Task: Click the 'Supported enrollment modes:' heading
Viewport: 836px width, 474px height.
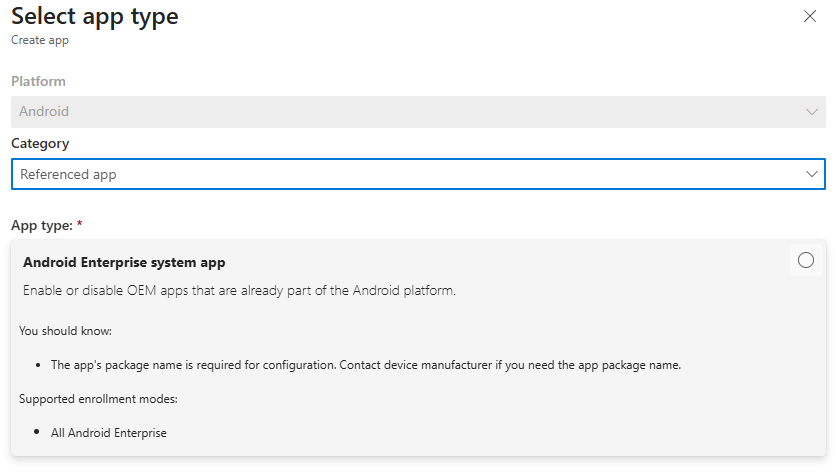Action: 99,399
